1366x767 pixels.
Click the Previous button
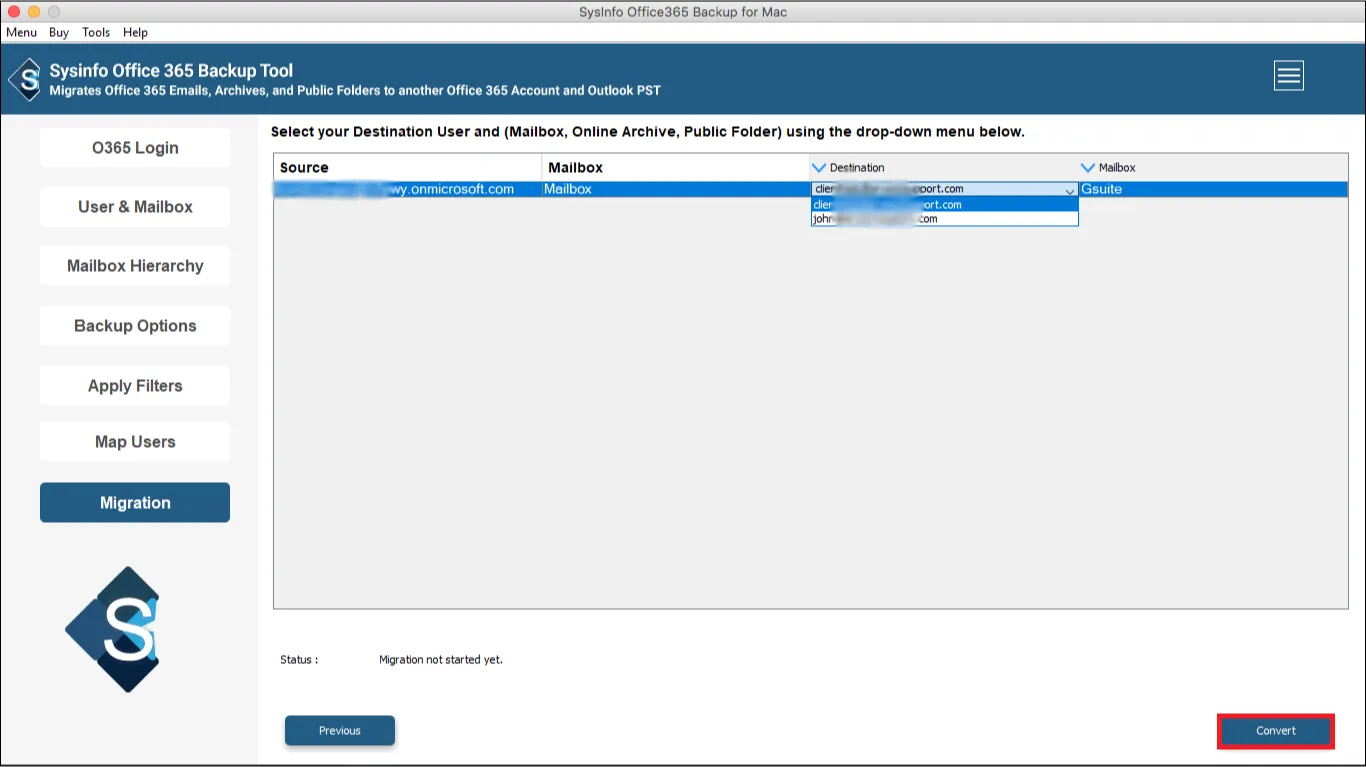coord(340,731)
